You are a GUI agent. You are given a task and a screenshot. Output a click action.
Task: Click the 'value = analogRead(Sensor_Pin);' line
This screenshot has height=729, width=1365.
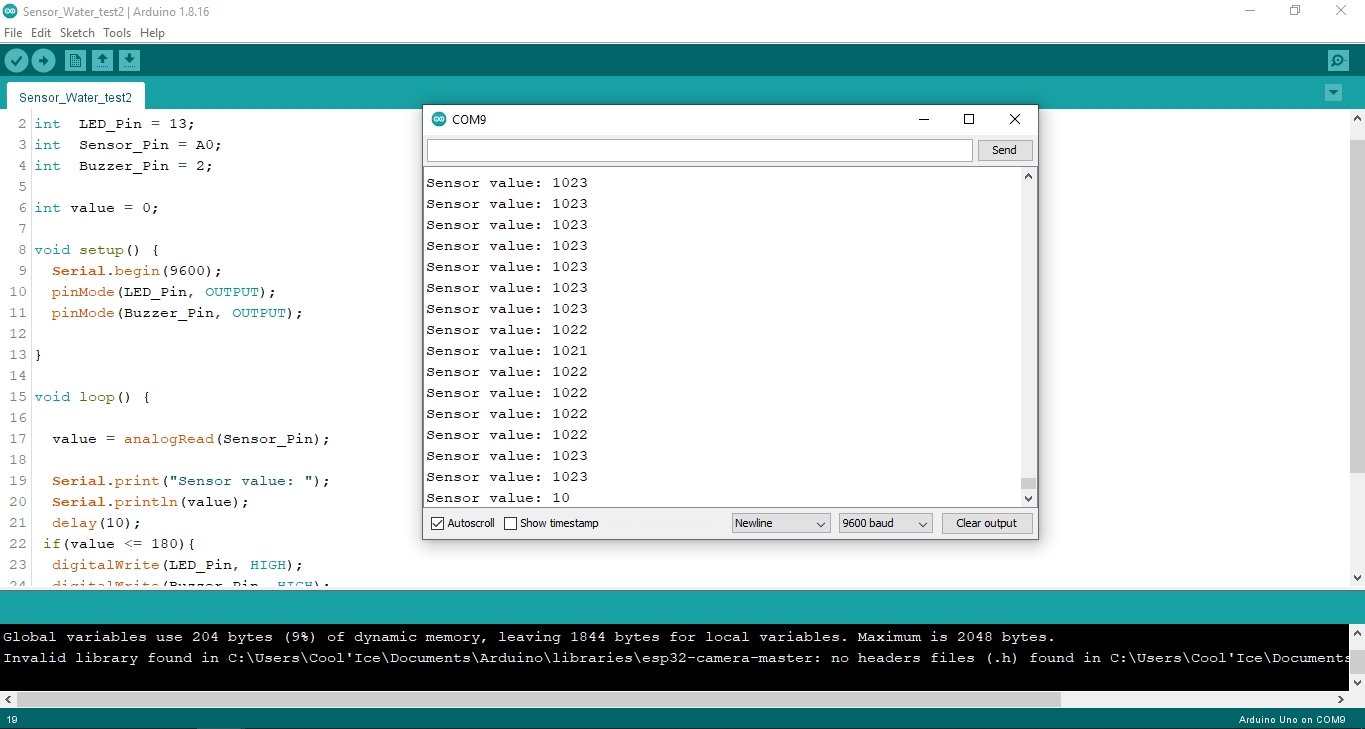click(191, 439)
